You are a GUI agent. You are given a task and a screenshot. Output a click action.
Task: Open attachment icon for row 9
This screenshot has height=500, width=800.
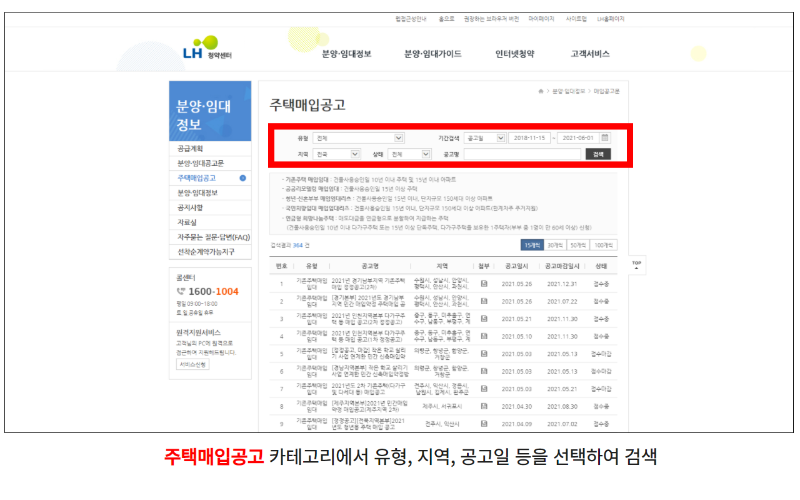pyautogui.click(x=484, y=423)
